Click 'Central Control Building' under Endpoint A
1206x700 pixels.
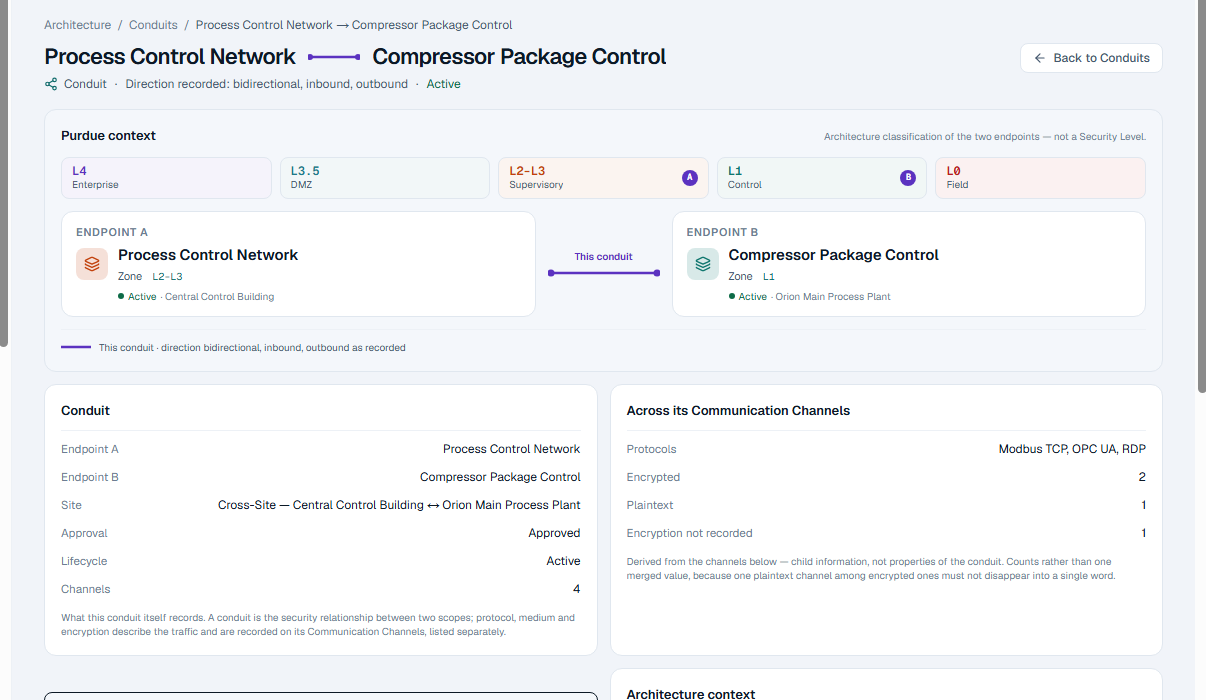click(219, 297)
